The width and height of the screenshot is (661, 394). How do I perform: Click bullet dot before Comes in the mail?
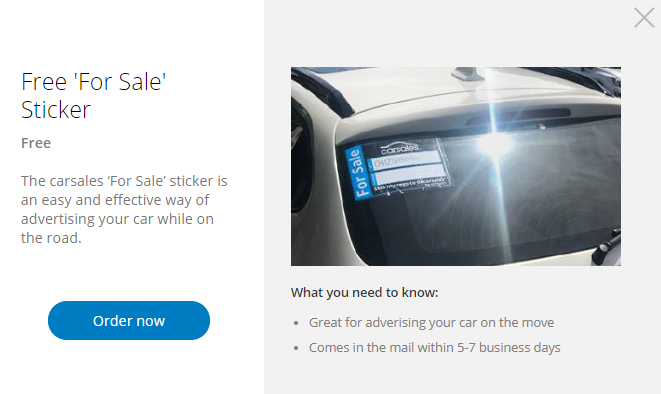click(296, 348)
